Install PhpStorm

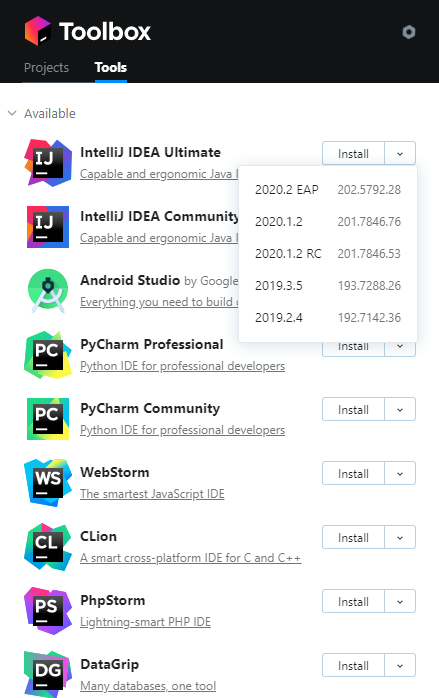pos(353,601)
